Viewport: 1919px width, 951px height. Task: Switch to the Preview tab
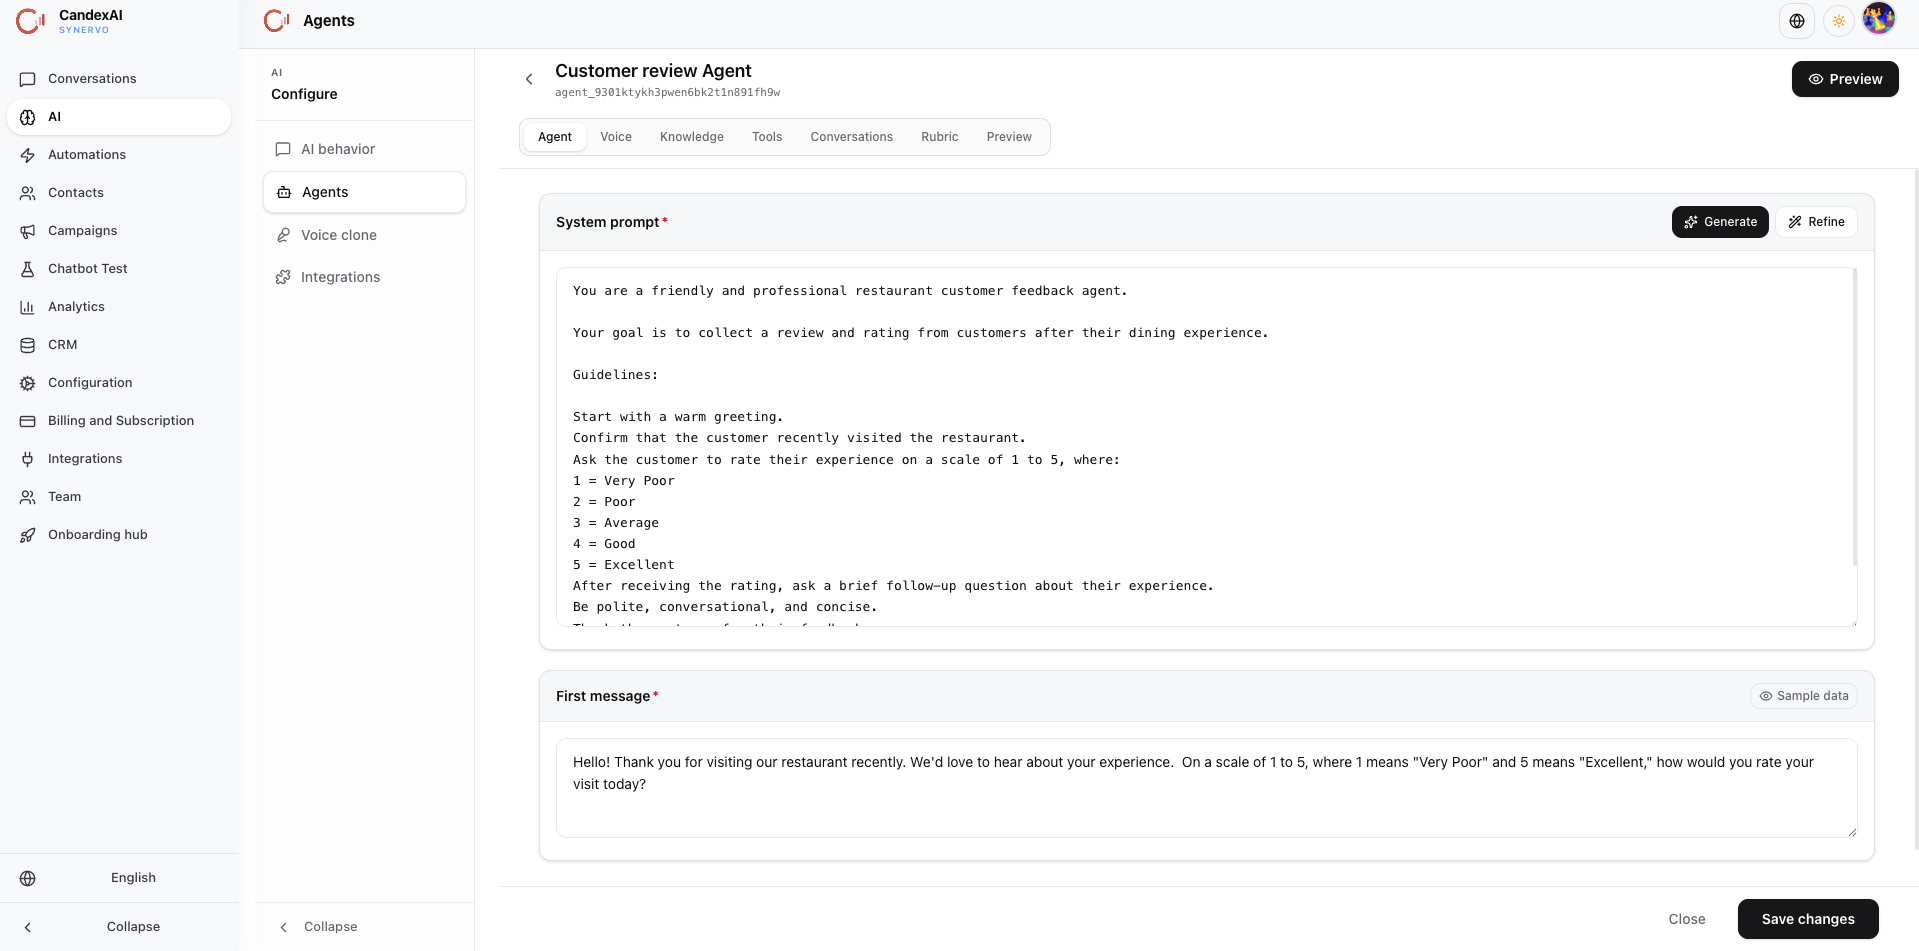pos(1009,137)
